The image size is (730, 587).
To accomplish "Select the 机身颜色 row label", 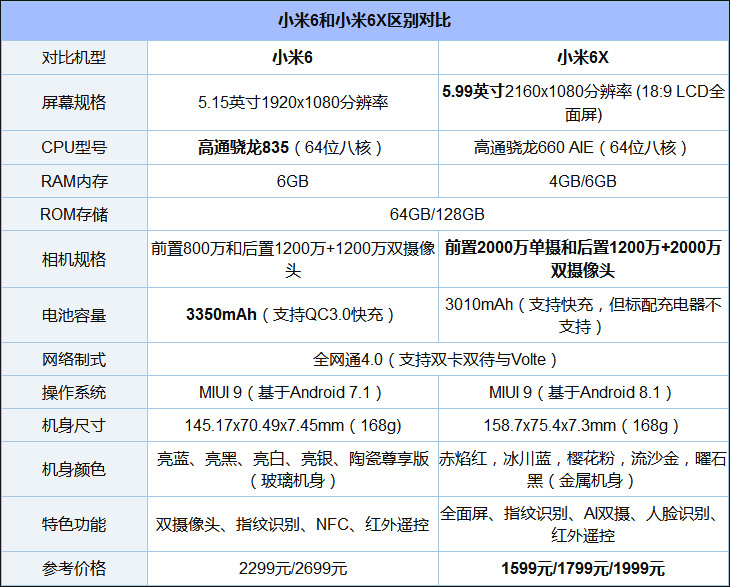I will (74, 469).
